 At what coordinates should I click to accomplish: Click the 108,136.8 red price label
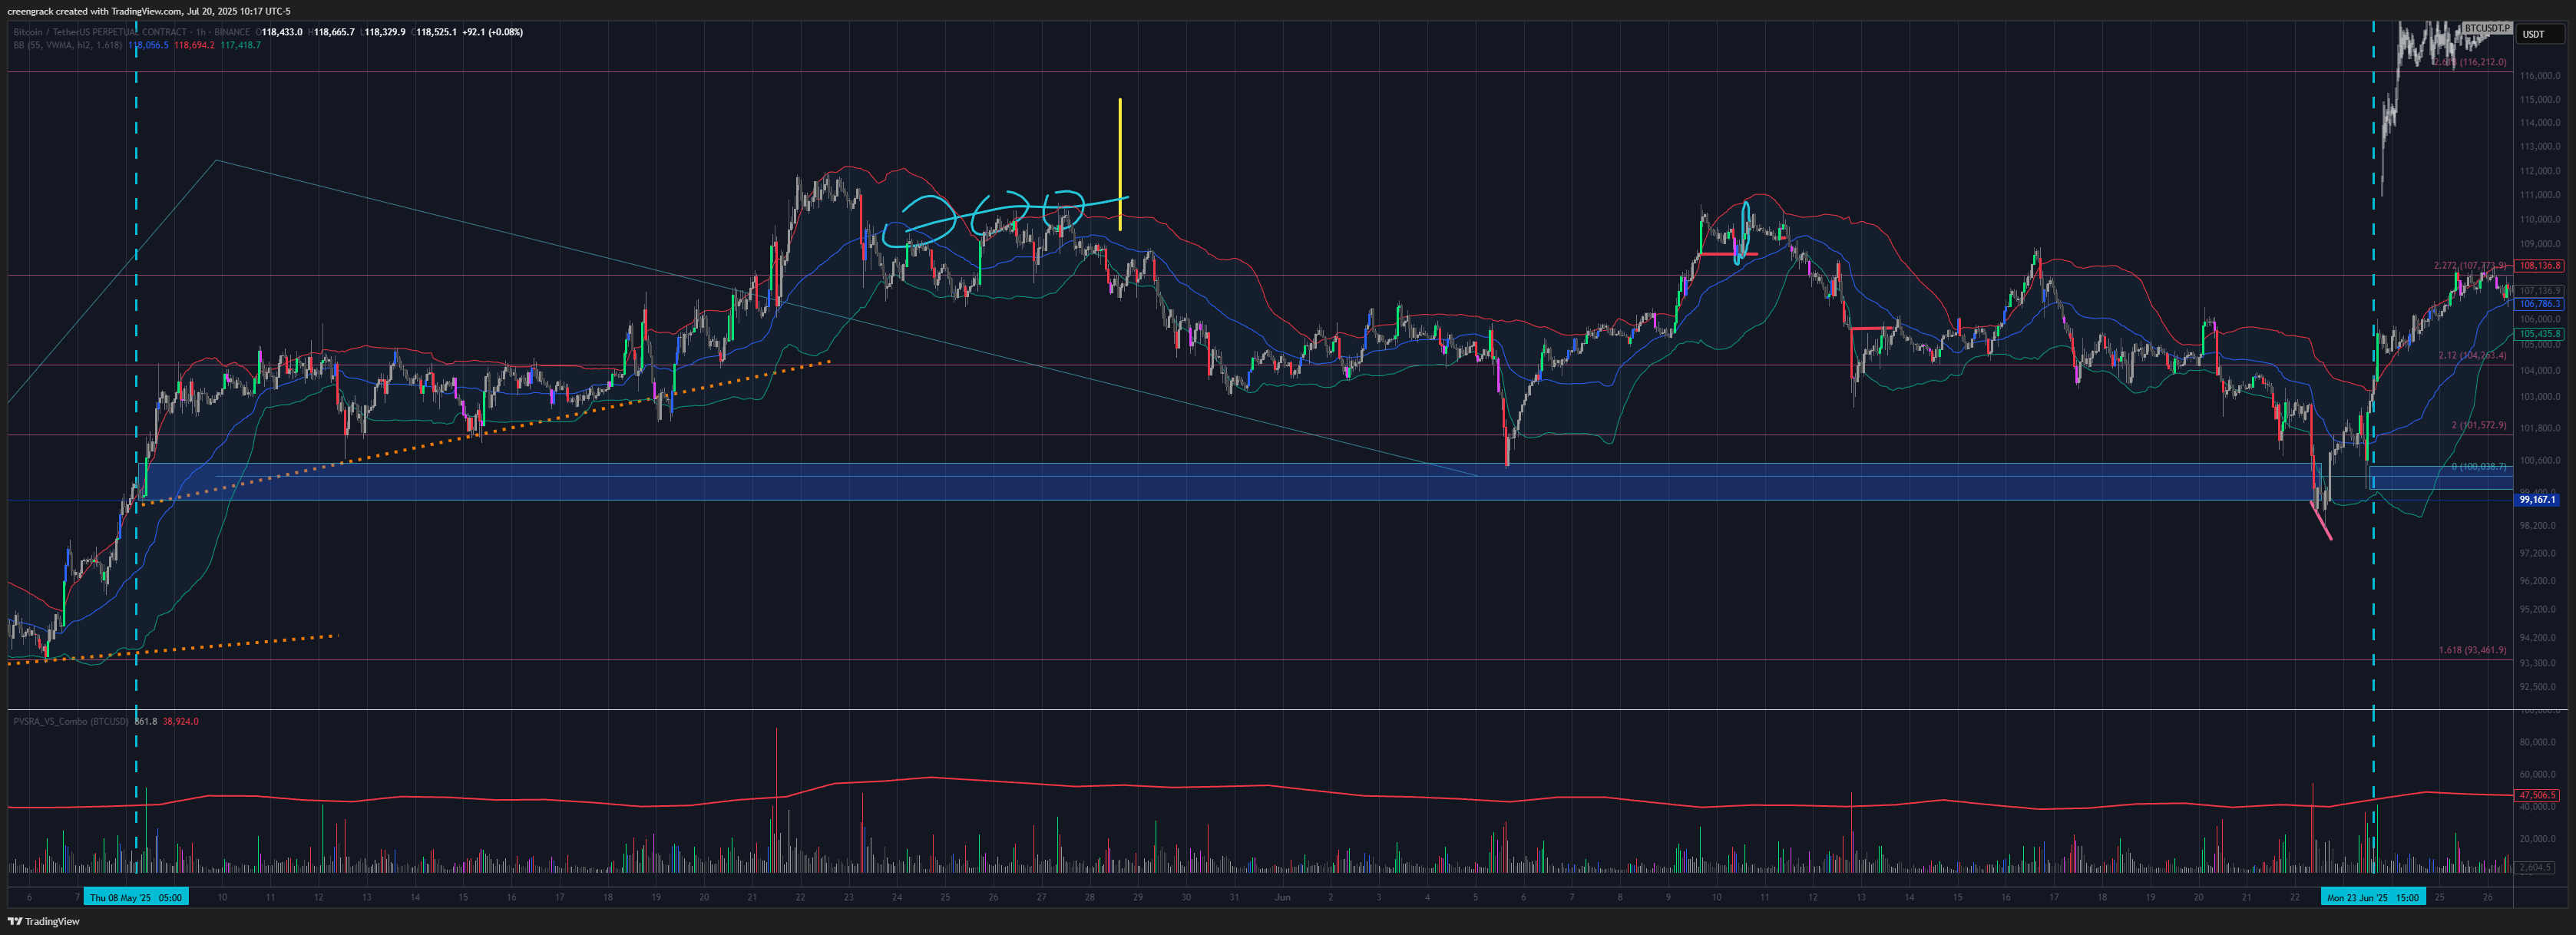2540,266
